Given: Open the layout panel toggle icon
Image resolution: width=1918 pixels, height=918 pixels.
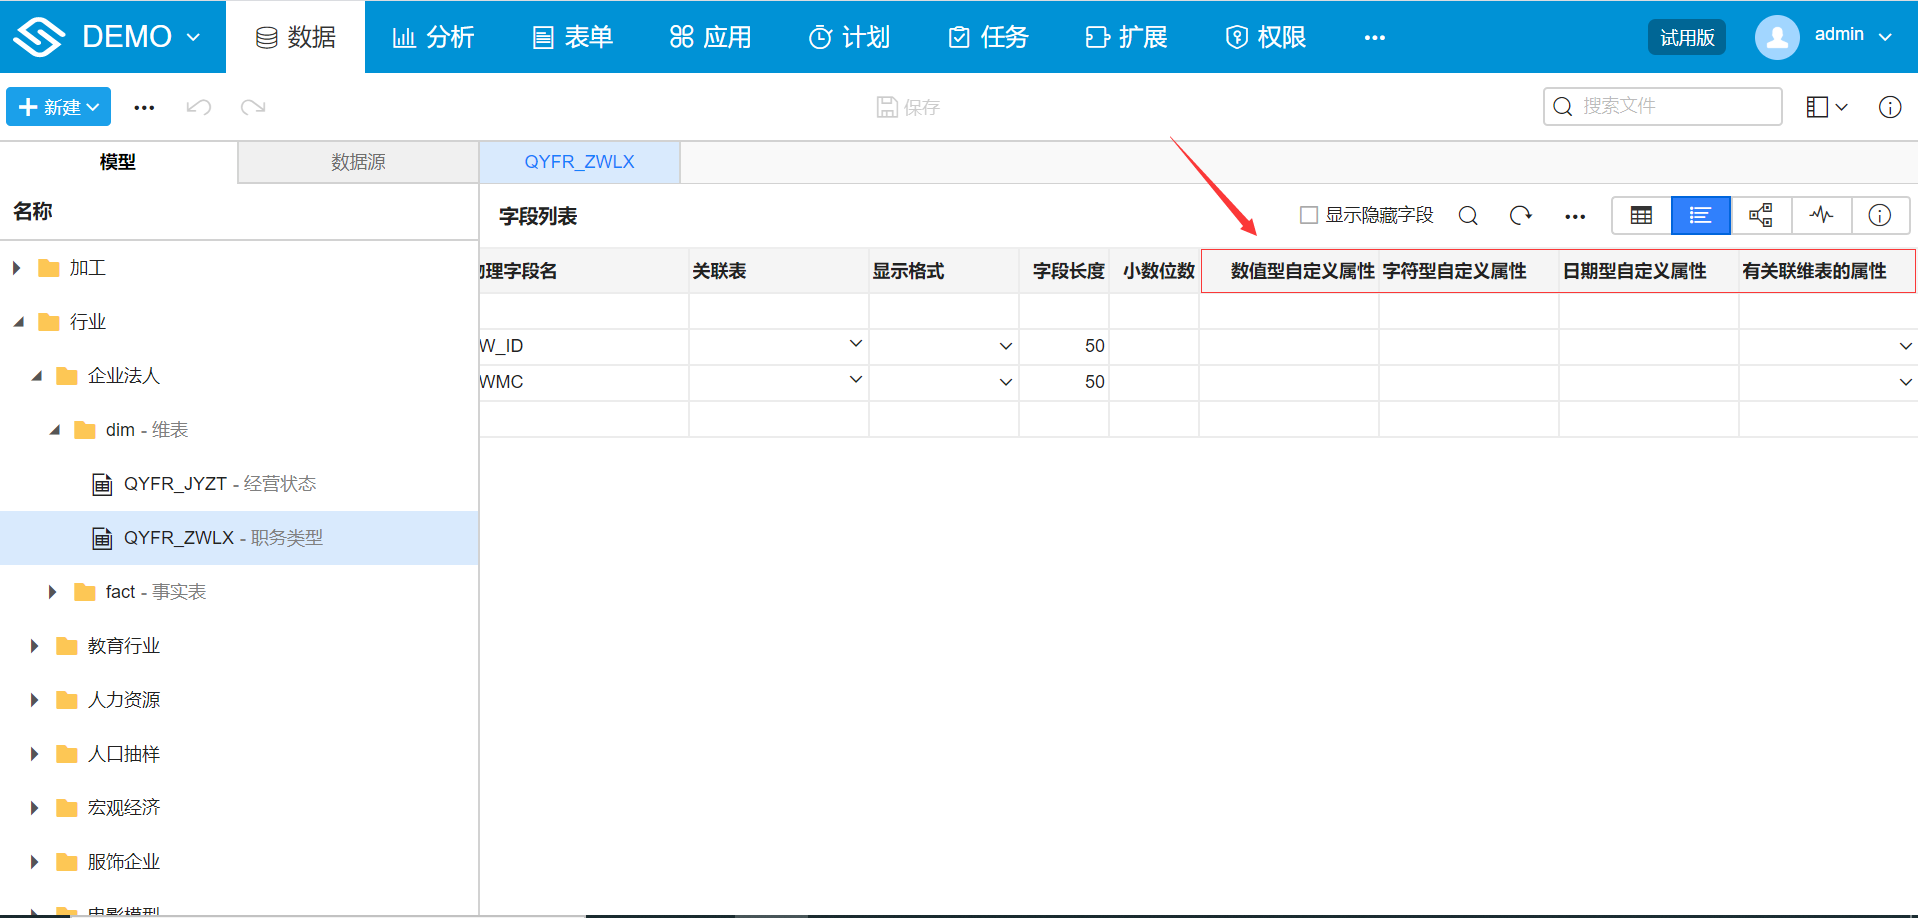Looking at the screenshot, I should pos(1826,107).
